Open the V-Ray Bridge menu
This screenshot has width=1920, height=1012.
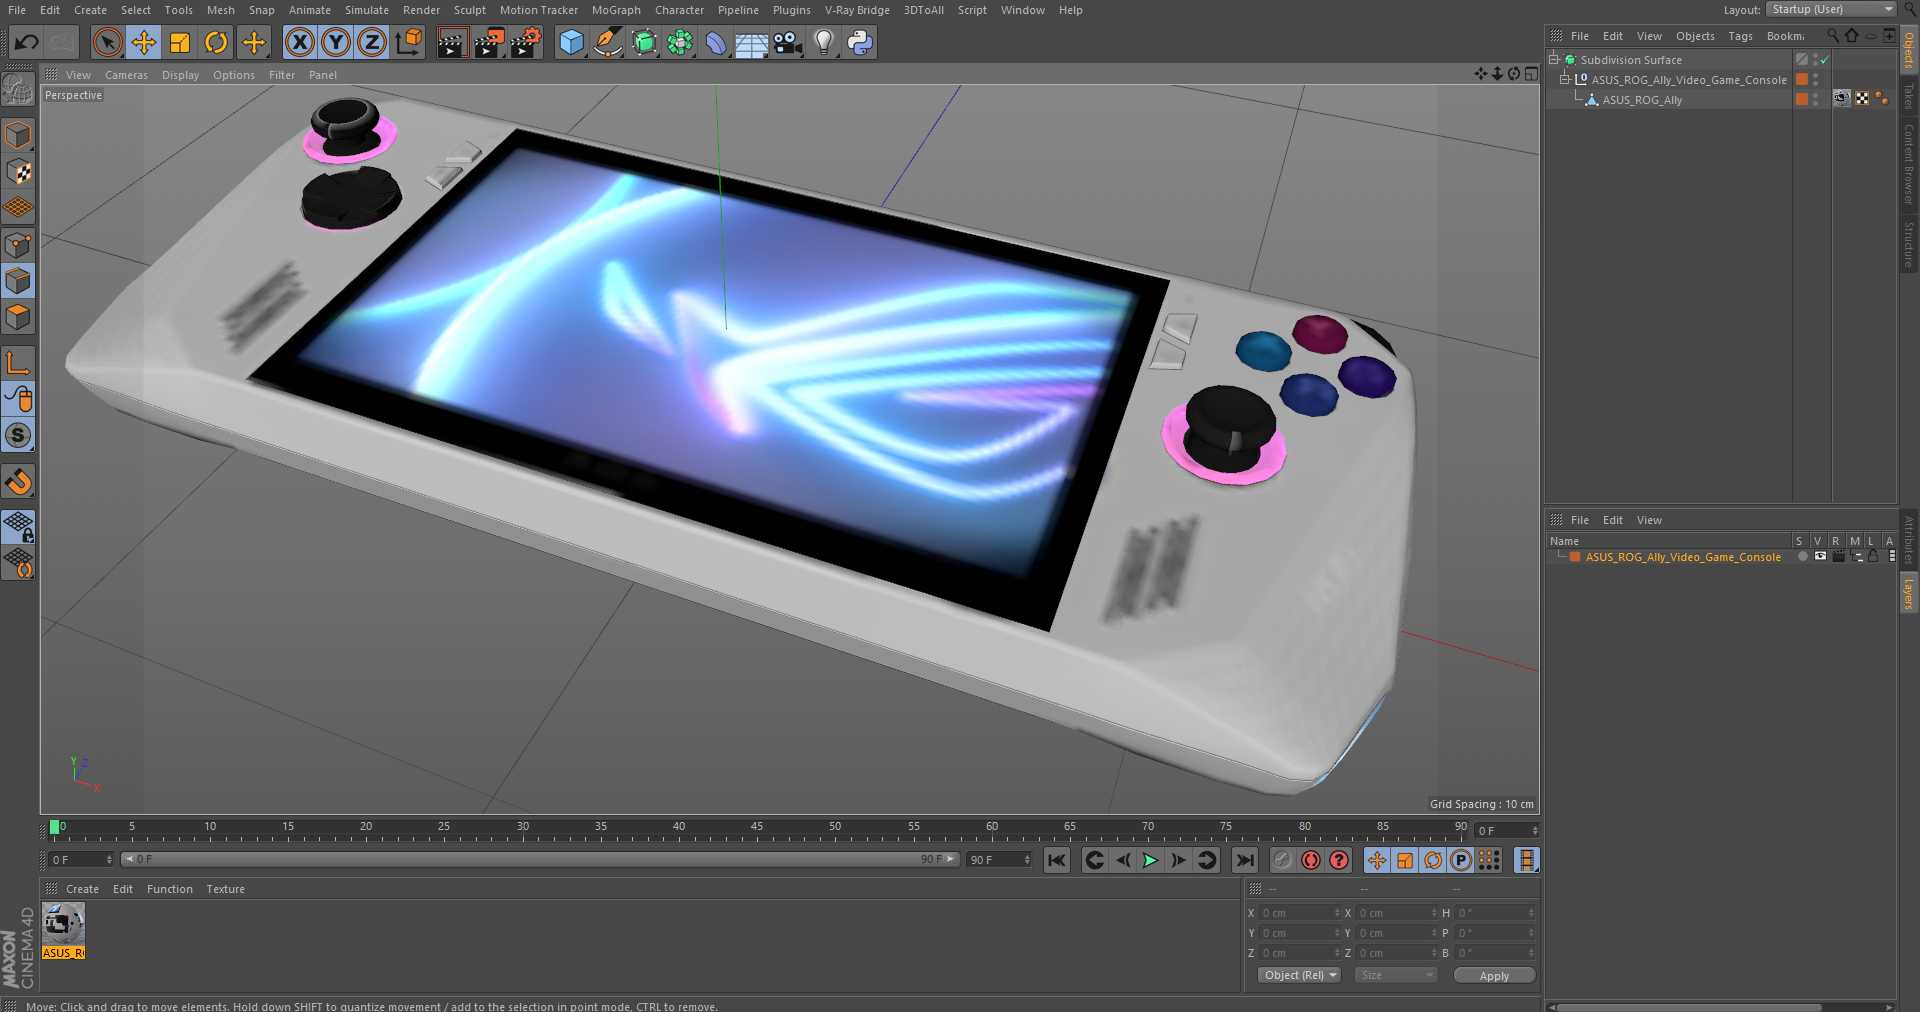(857, 10)
